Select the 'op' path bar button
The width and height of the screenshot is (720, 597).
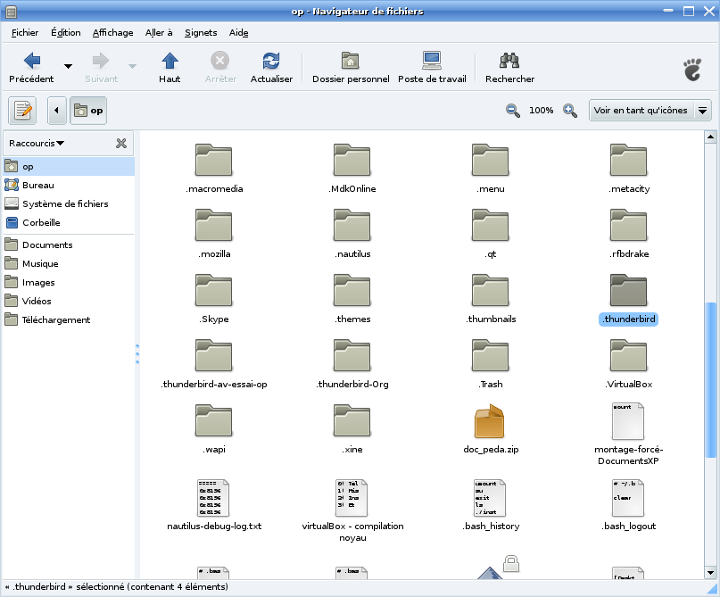coord(88,110)
